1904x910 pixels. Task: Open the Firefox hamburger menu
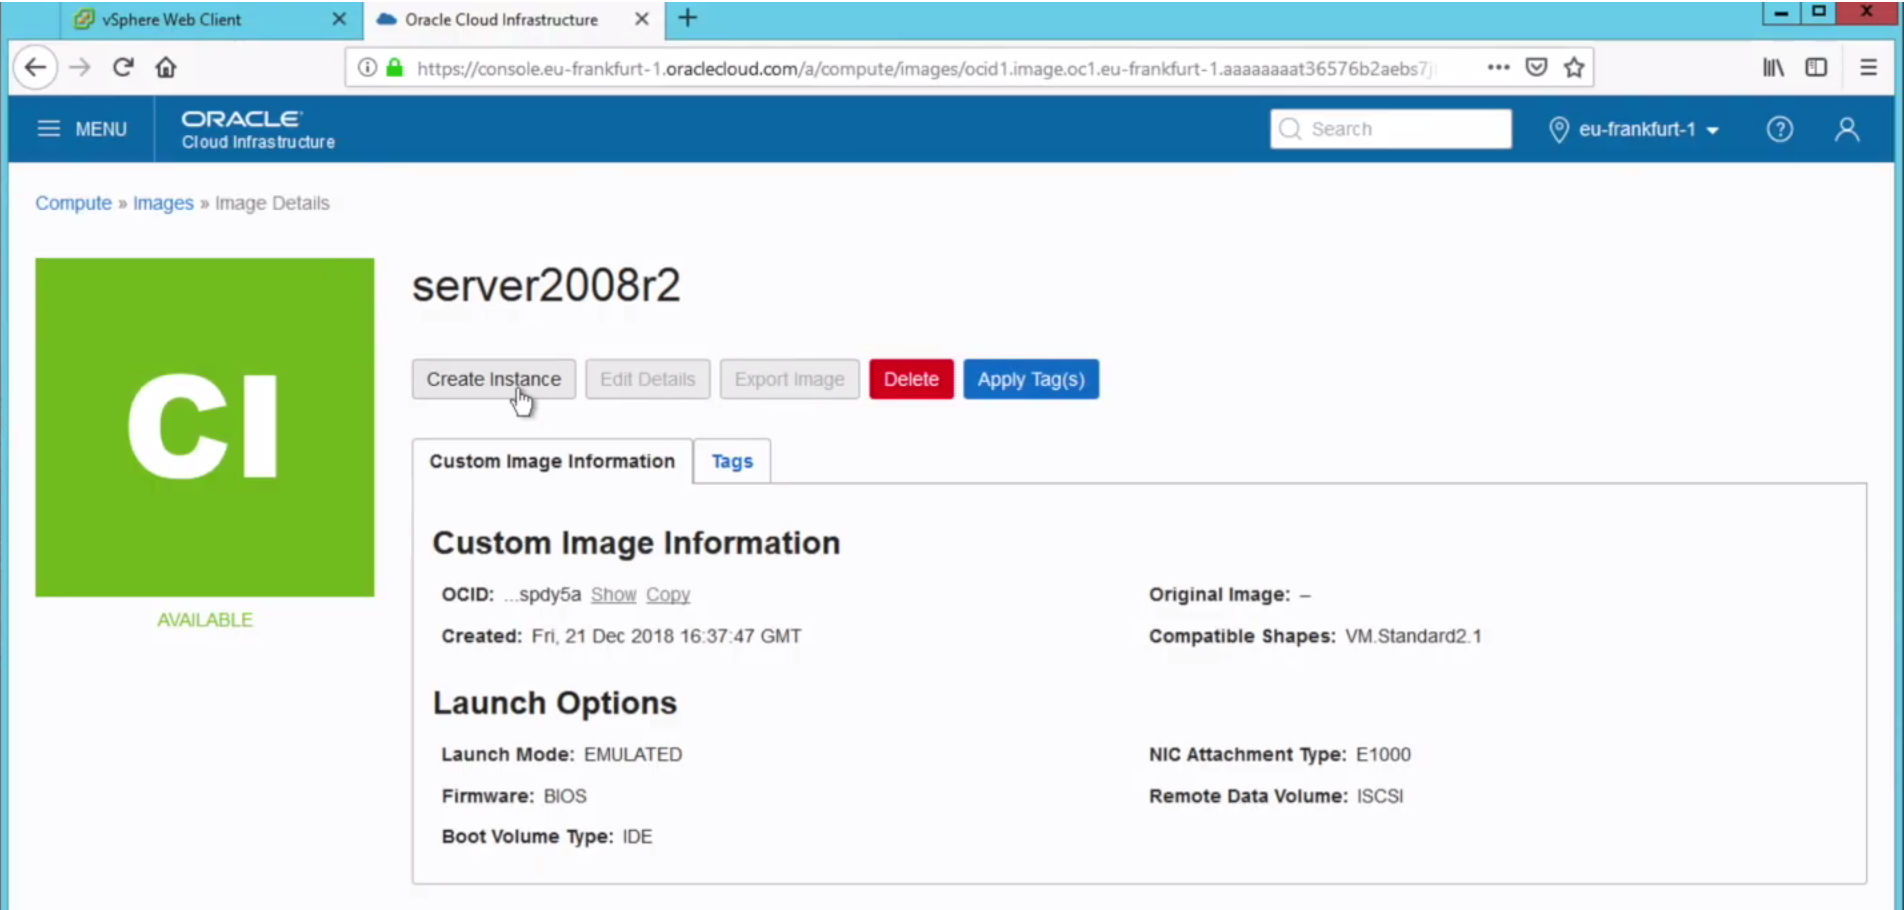pos(1868,68)
